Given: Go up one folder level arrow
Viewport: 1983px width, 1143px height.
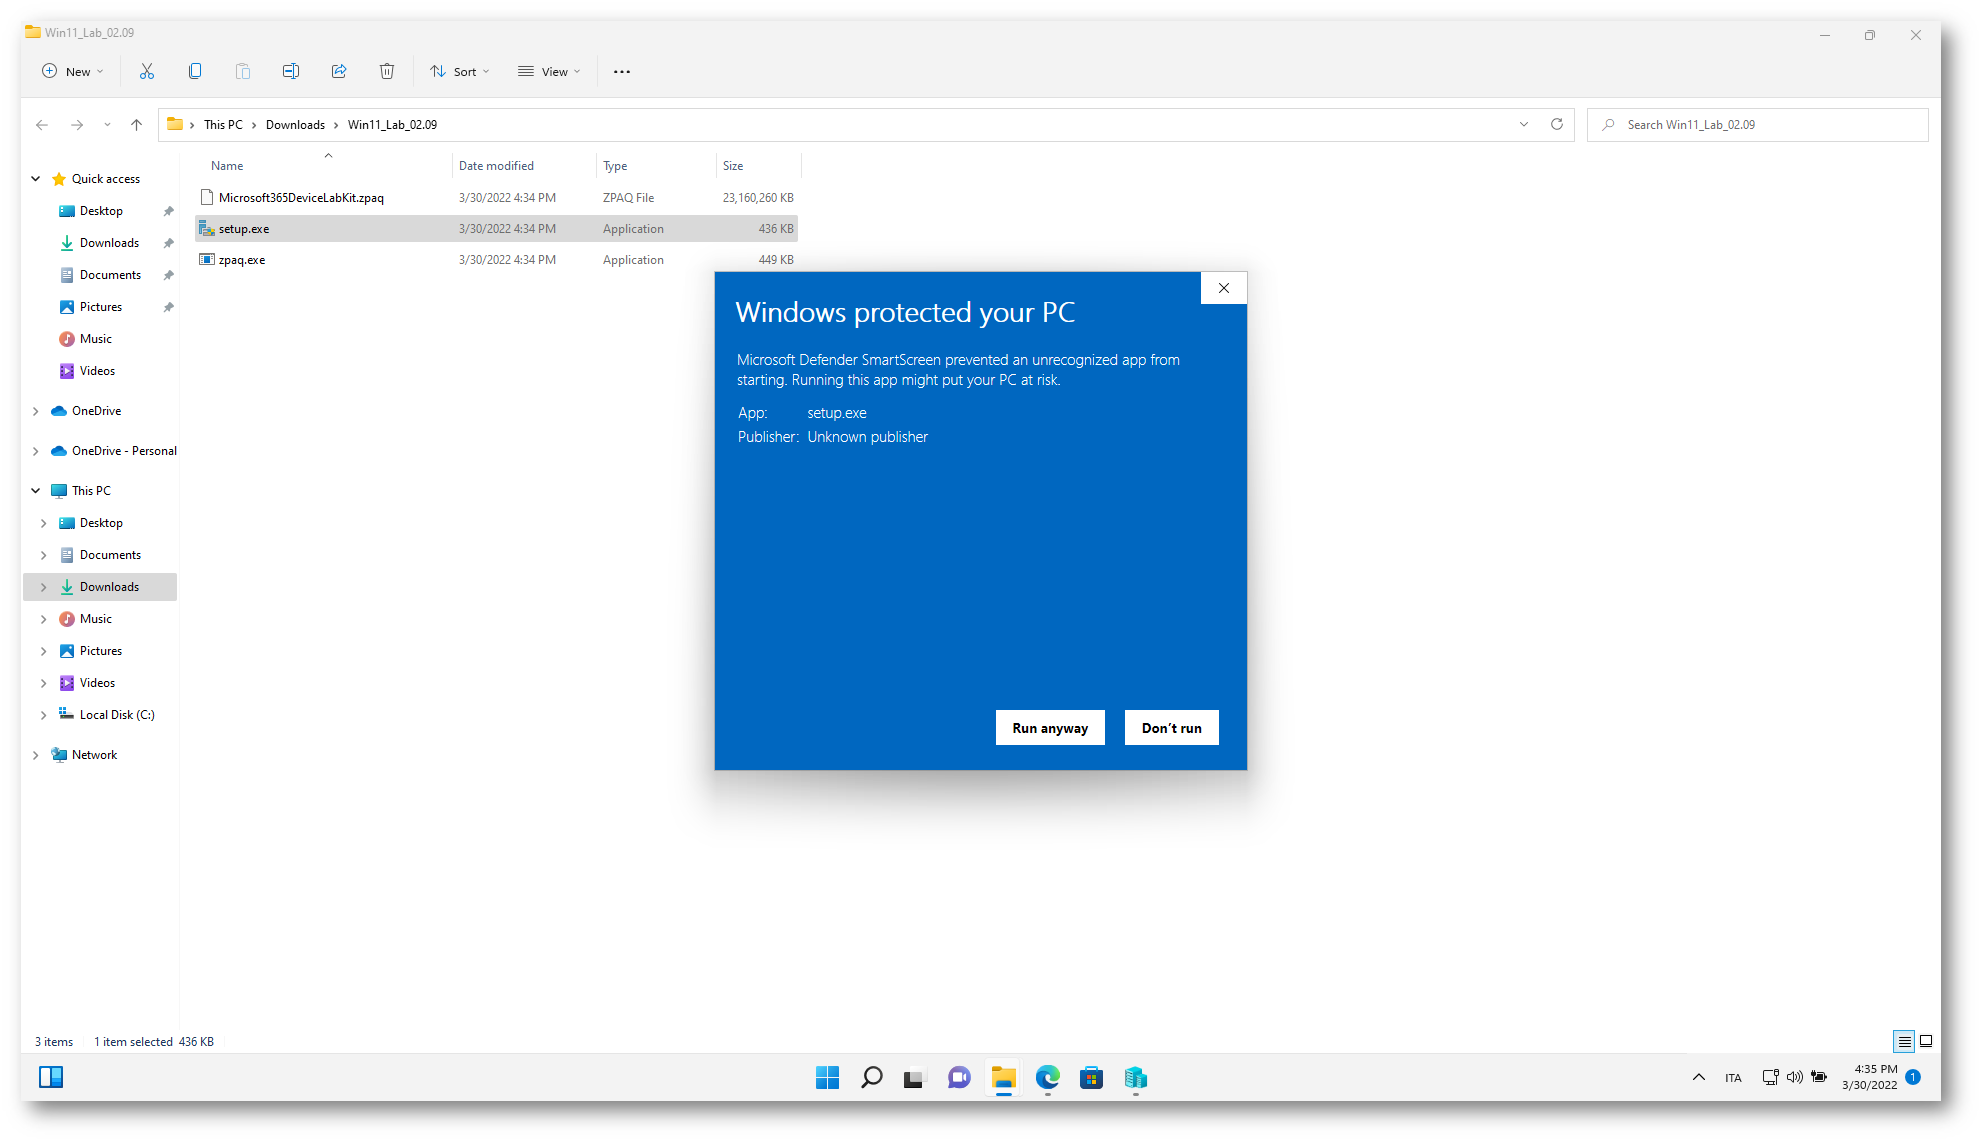Looking at the screenshot, I should click(x=137, y=125).
